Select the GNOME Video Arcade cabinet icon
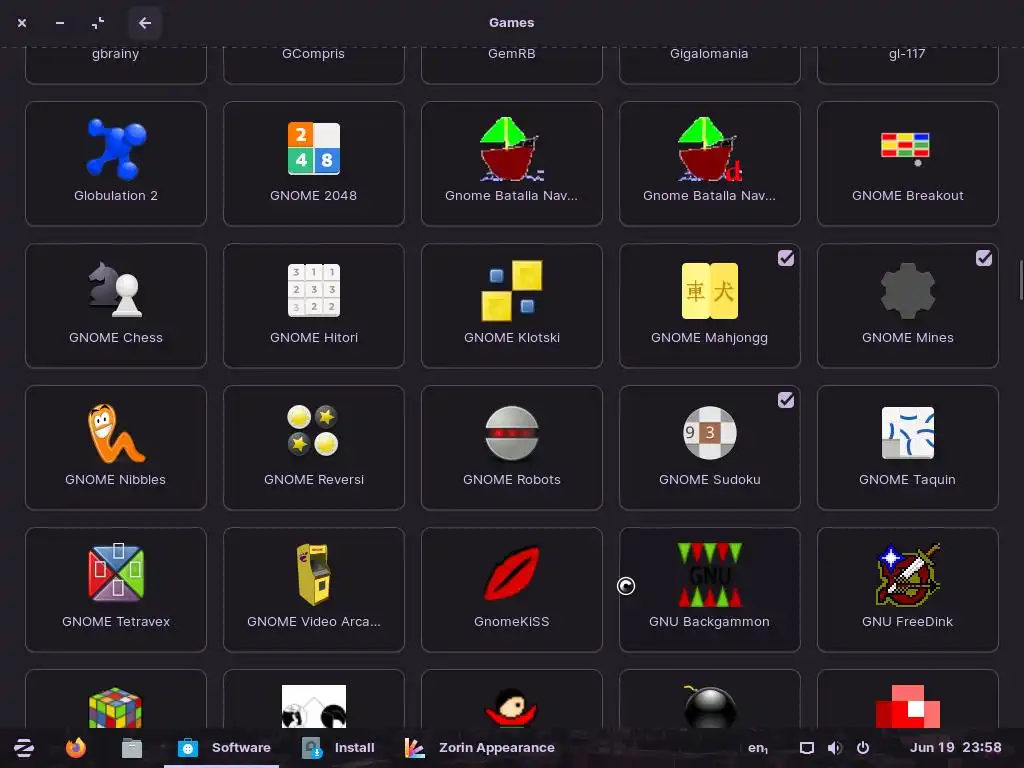 313,574
